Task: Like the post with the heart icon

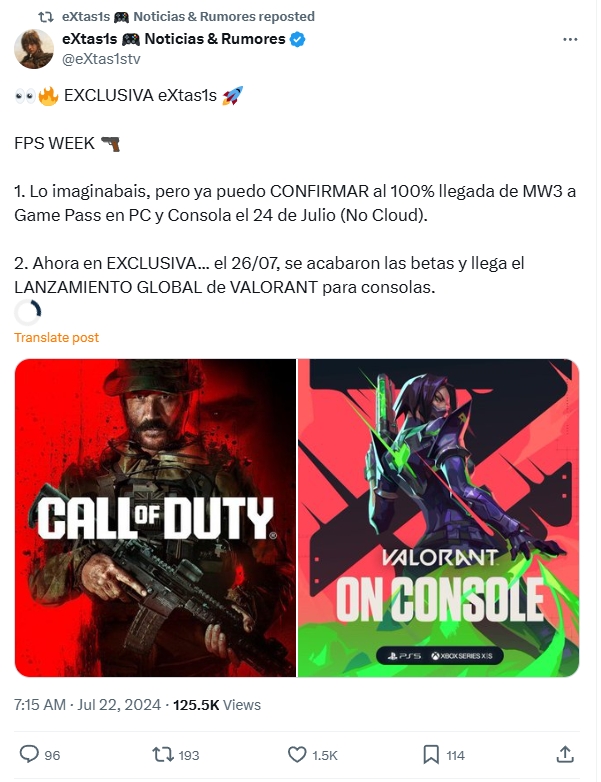Action: coord(297,754)
